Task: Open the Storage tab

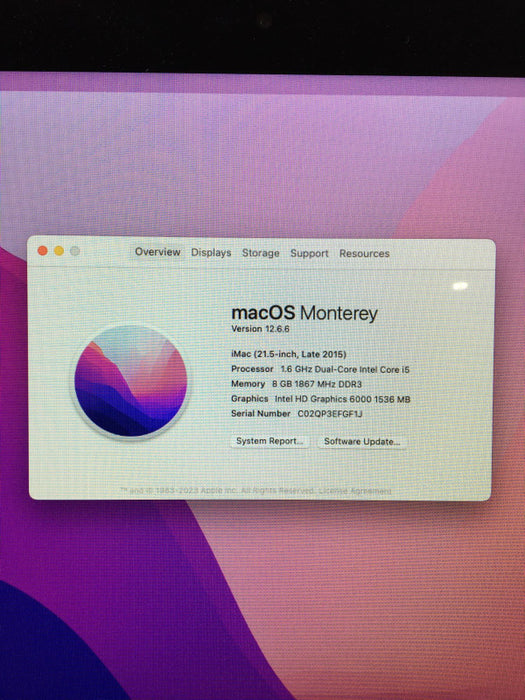Action: click(261, 253)
